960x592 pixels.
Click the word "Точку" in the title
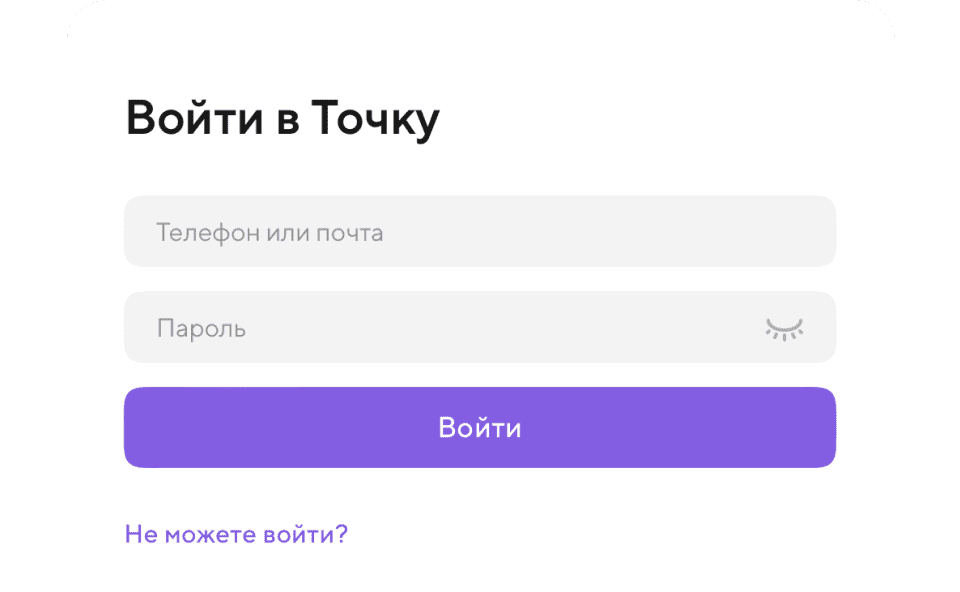(x=375, y=120)
